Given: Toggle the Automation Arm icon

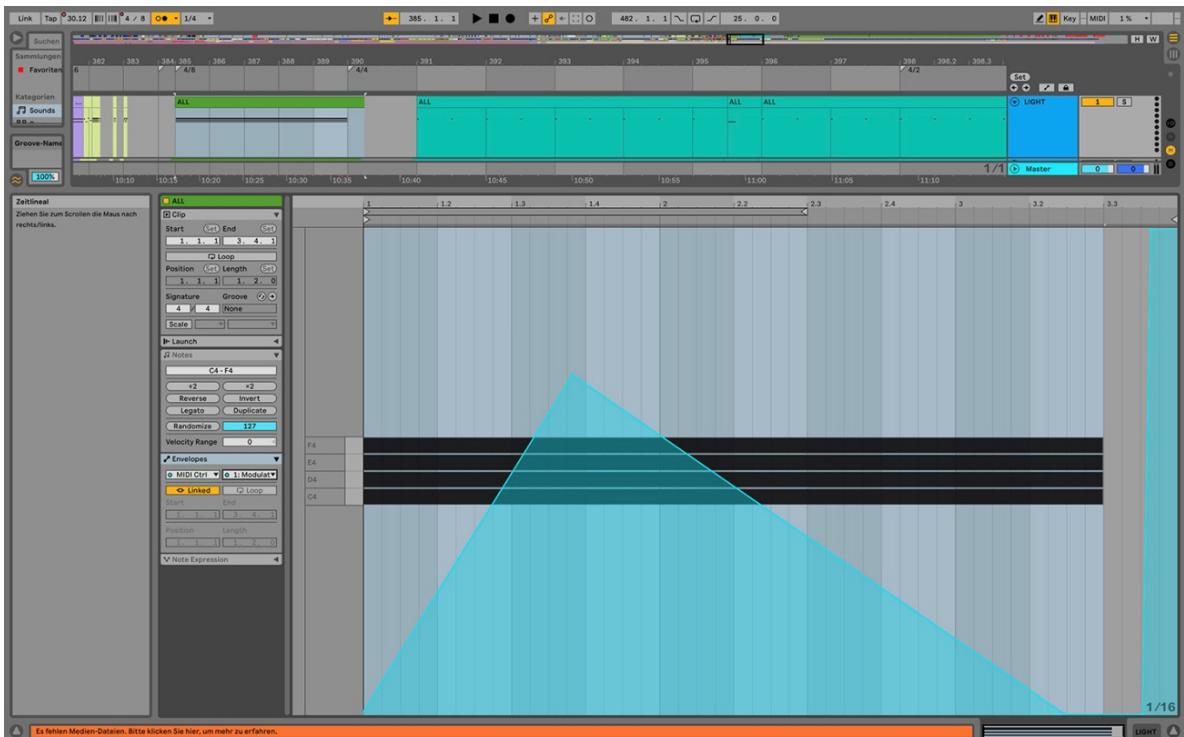Looking at the screenshot, I should (549, 18).
